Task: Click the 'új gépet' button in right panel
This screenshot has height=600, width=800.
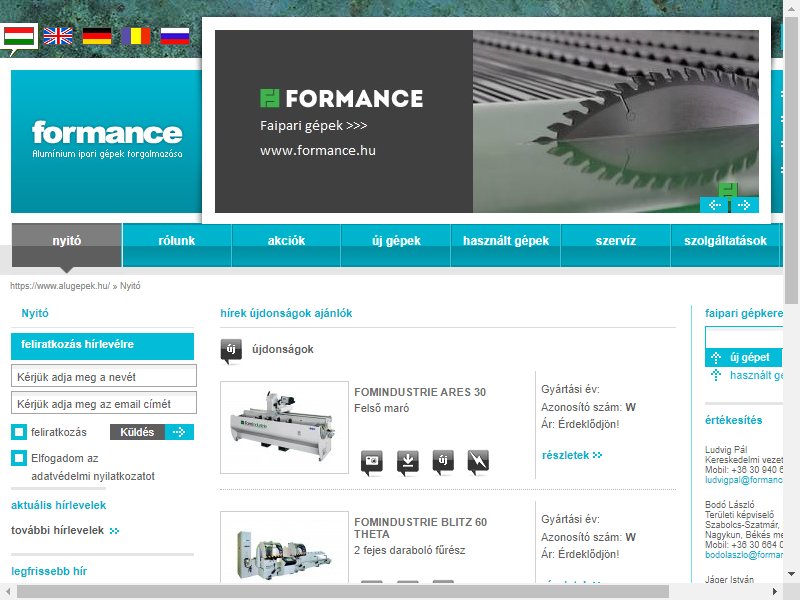Action: (x=744, y=357)
